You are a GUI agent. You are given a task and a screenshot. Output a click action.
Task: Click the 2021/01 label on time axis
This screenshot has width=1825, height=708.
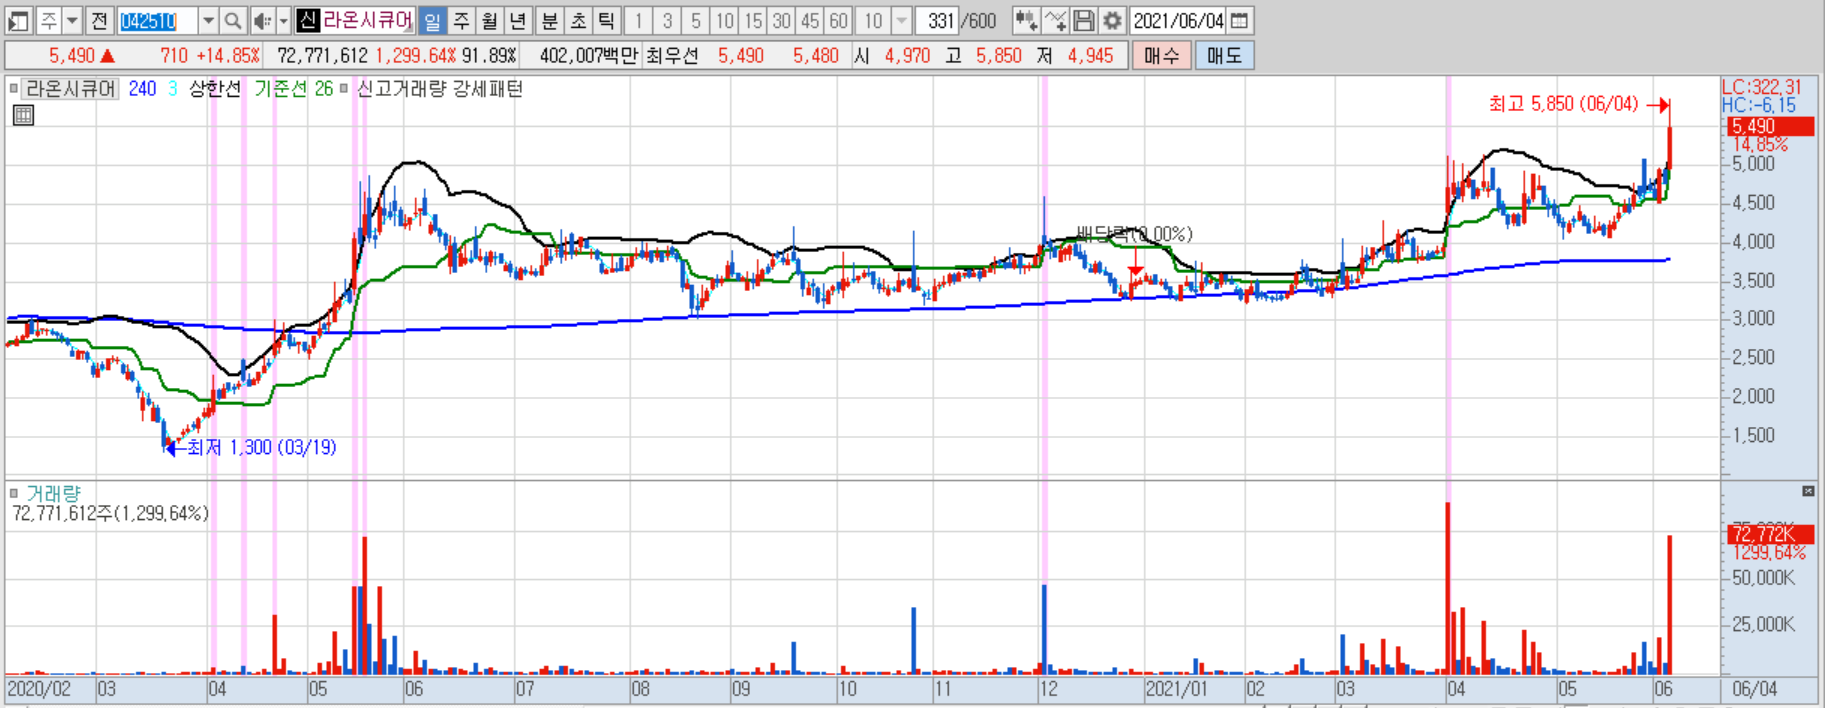click(x=1176, y=689)
